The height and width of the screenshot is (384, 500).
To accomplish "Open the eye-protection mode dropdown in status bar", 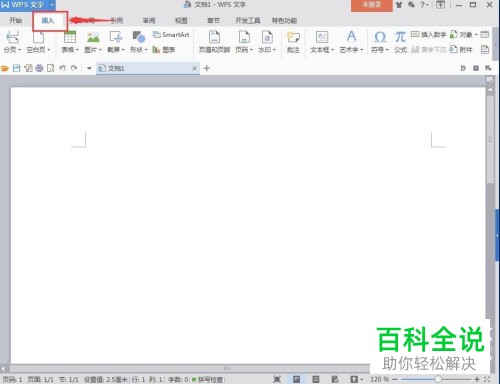I will coord(356,379).
